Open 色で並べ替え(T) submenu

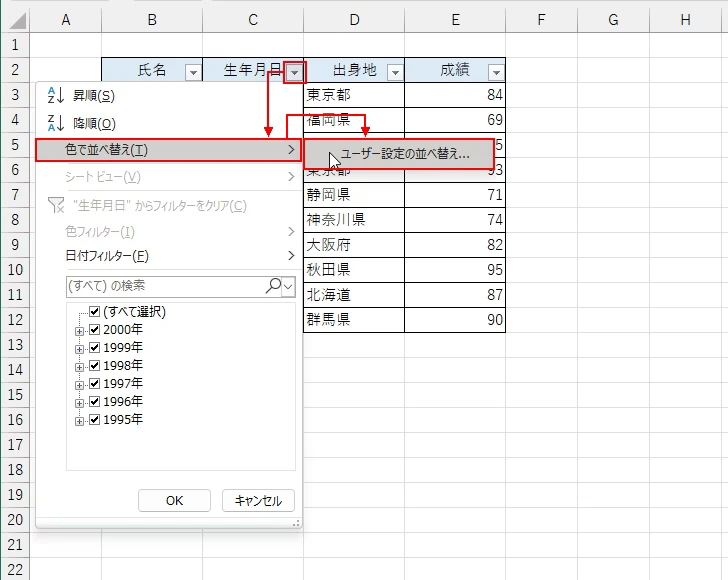click(x=169, y=150)
